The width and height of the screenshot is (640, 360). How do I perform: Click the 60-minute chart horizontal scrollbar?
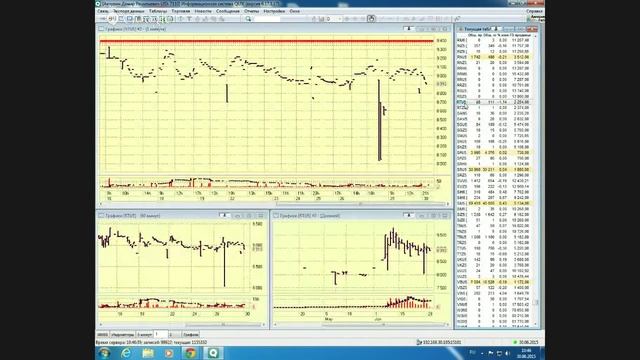(x=182, y=325)
